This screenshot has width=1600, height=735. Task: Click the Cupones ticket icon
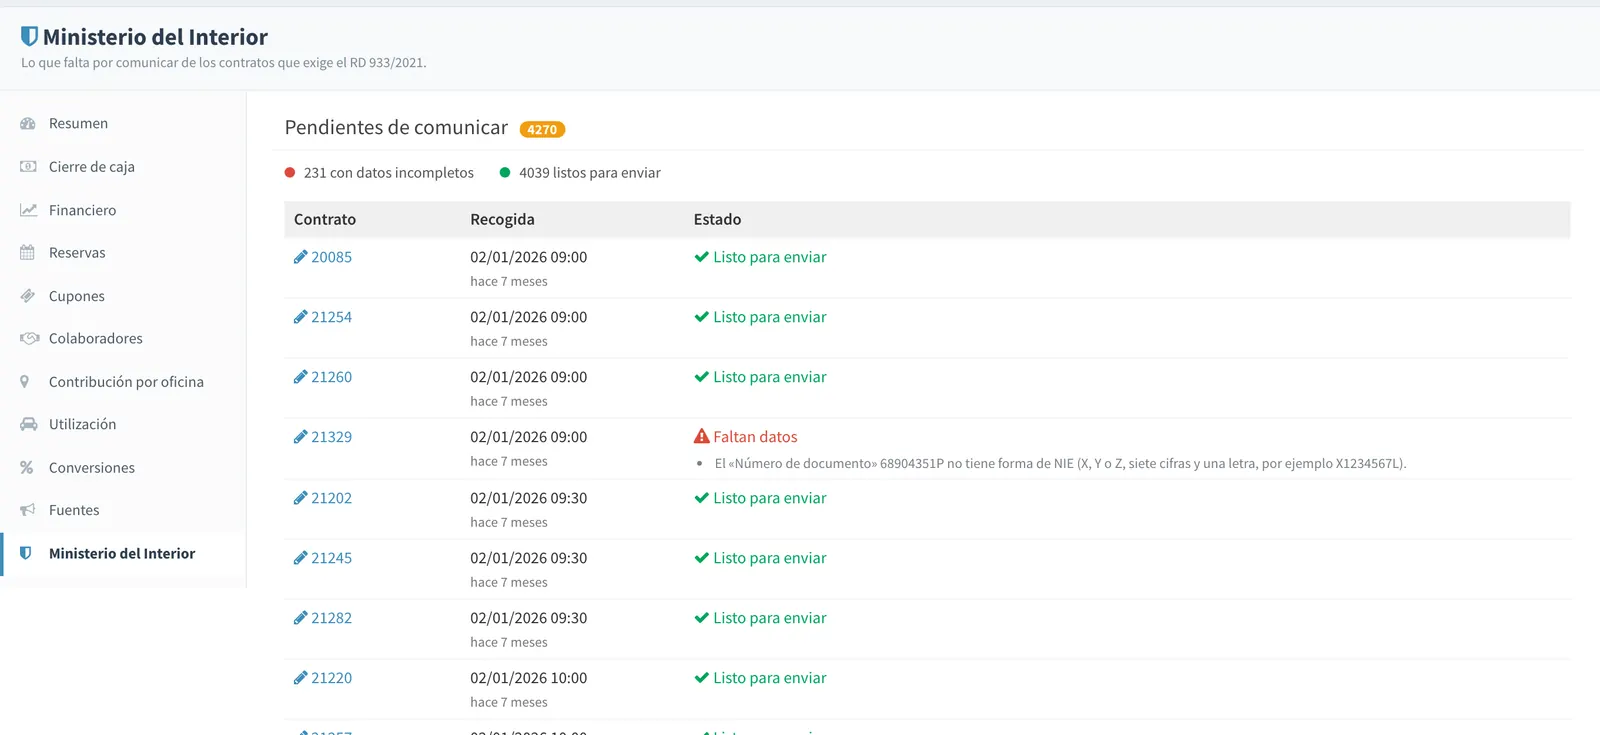coord(28,296)
